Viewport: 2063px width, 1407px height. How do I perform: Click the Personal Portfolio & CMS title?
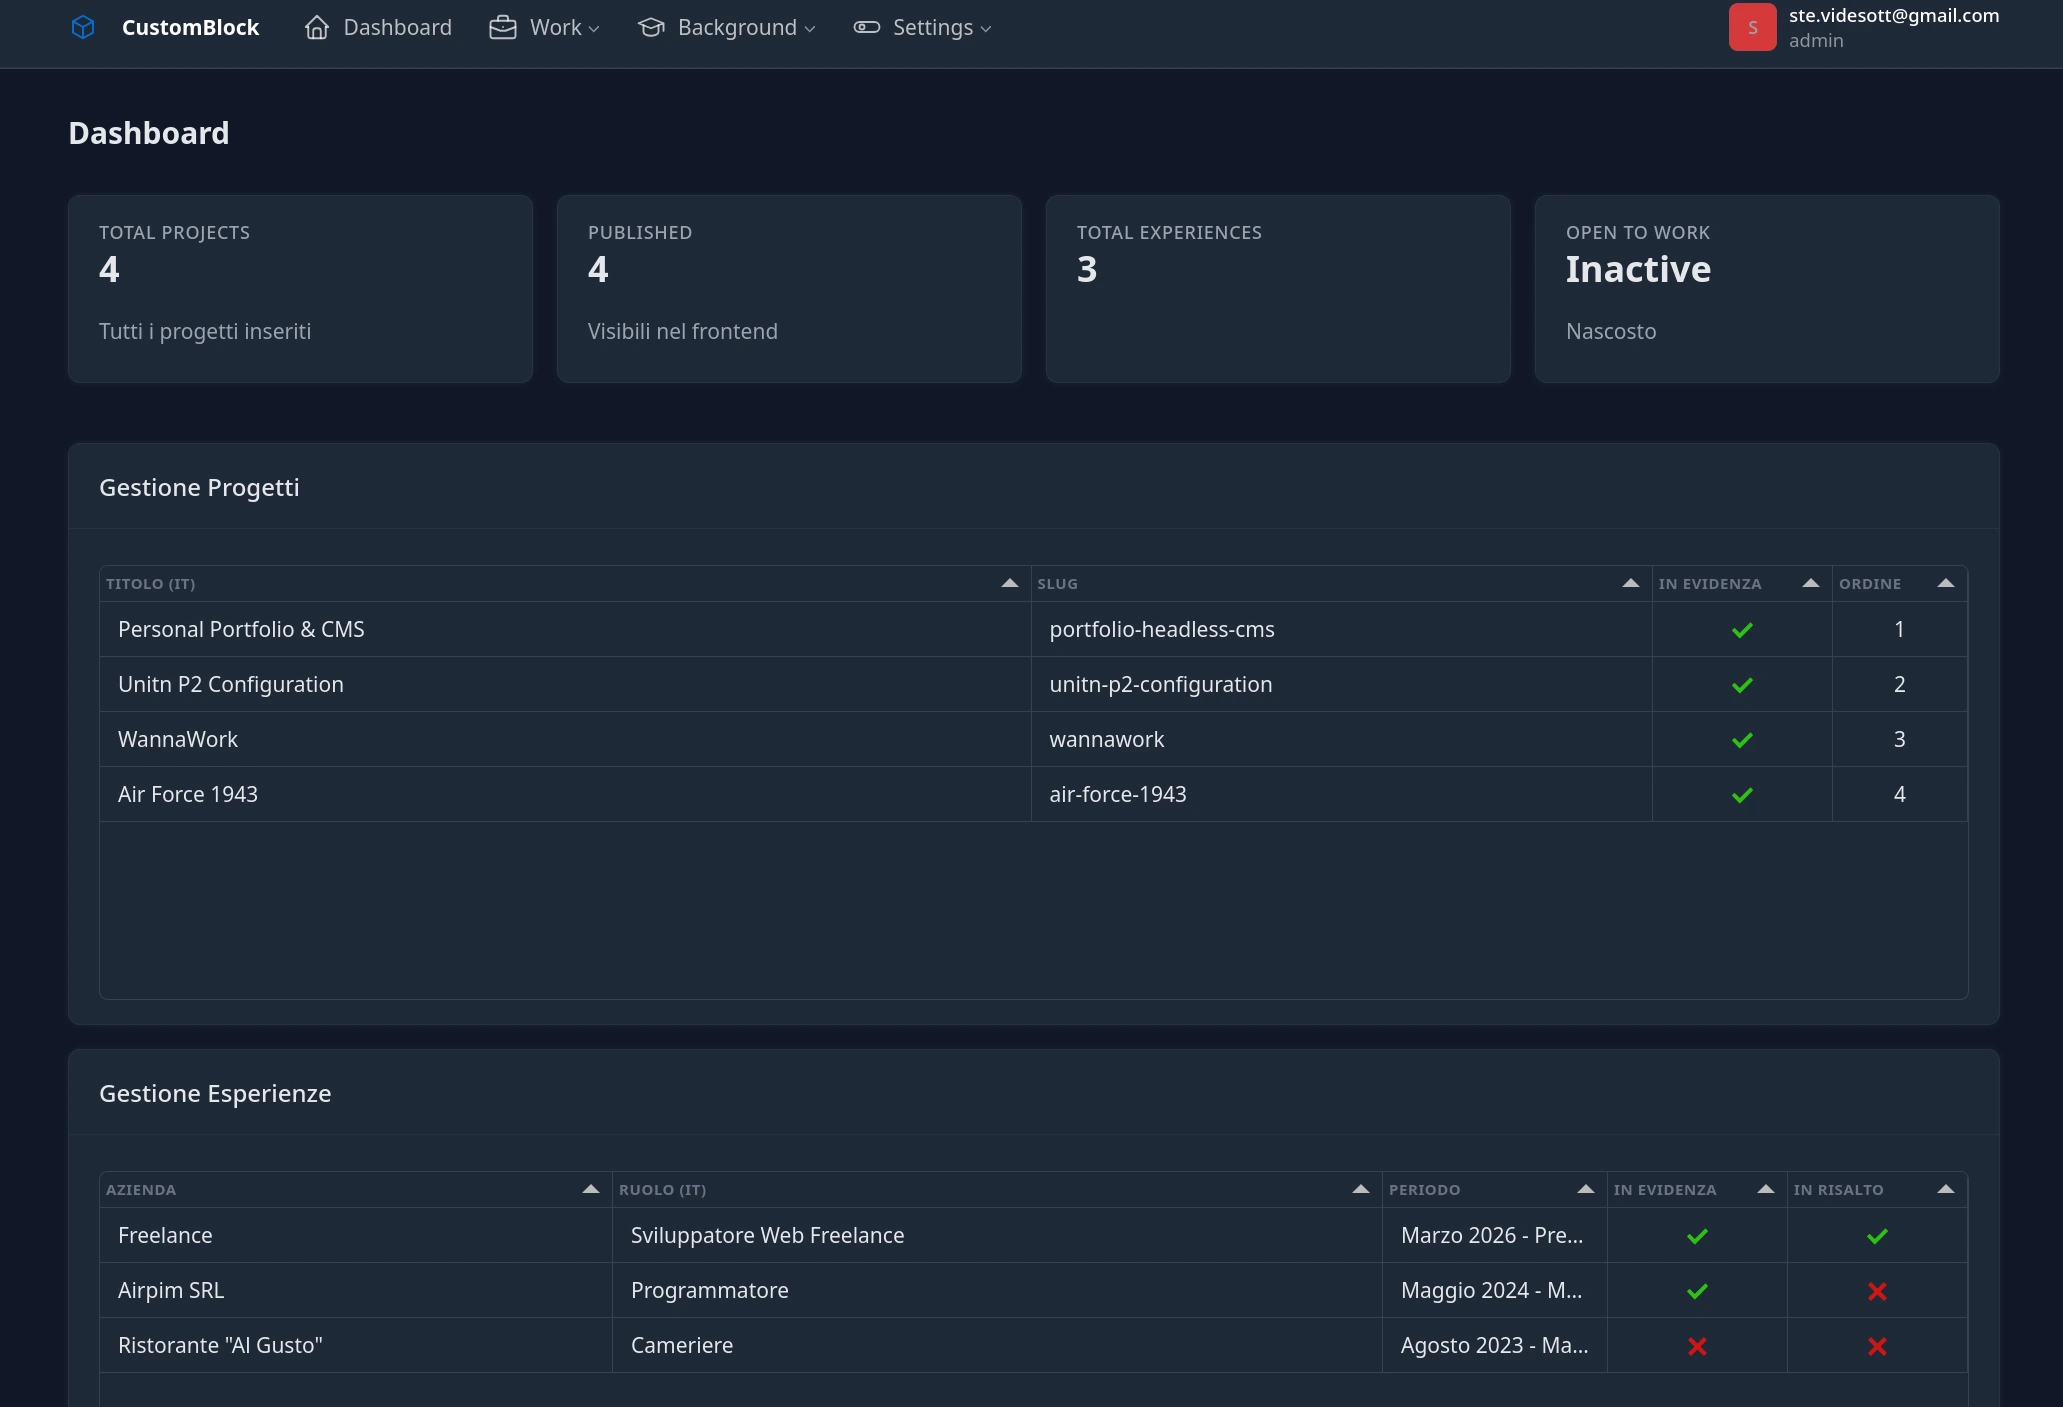(241, 629)
